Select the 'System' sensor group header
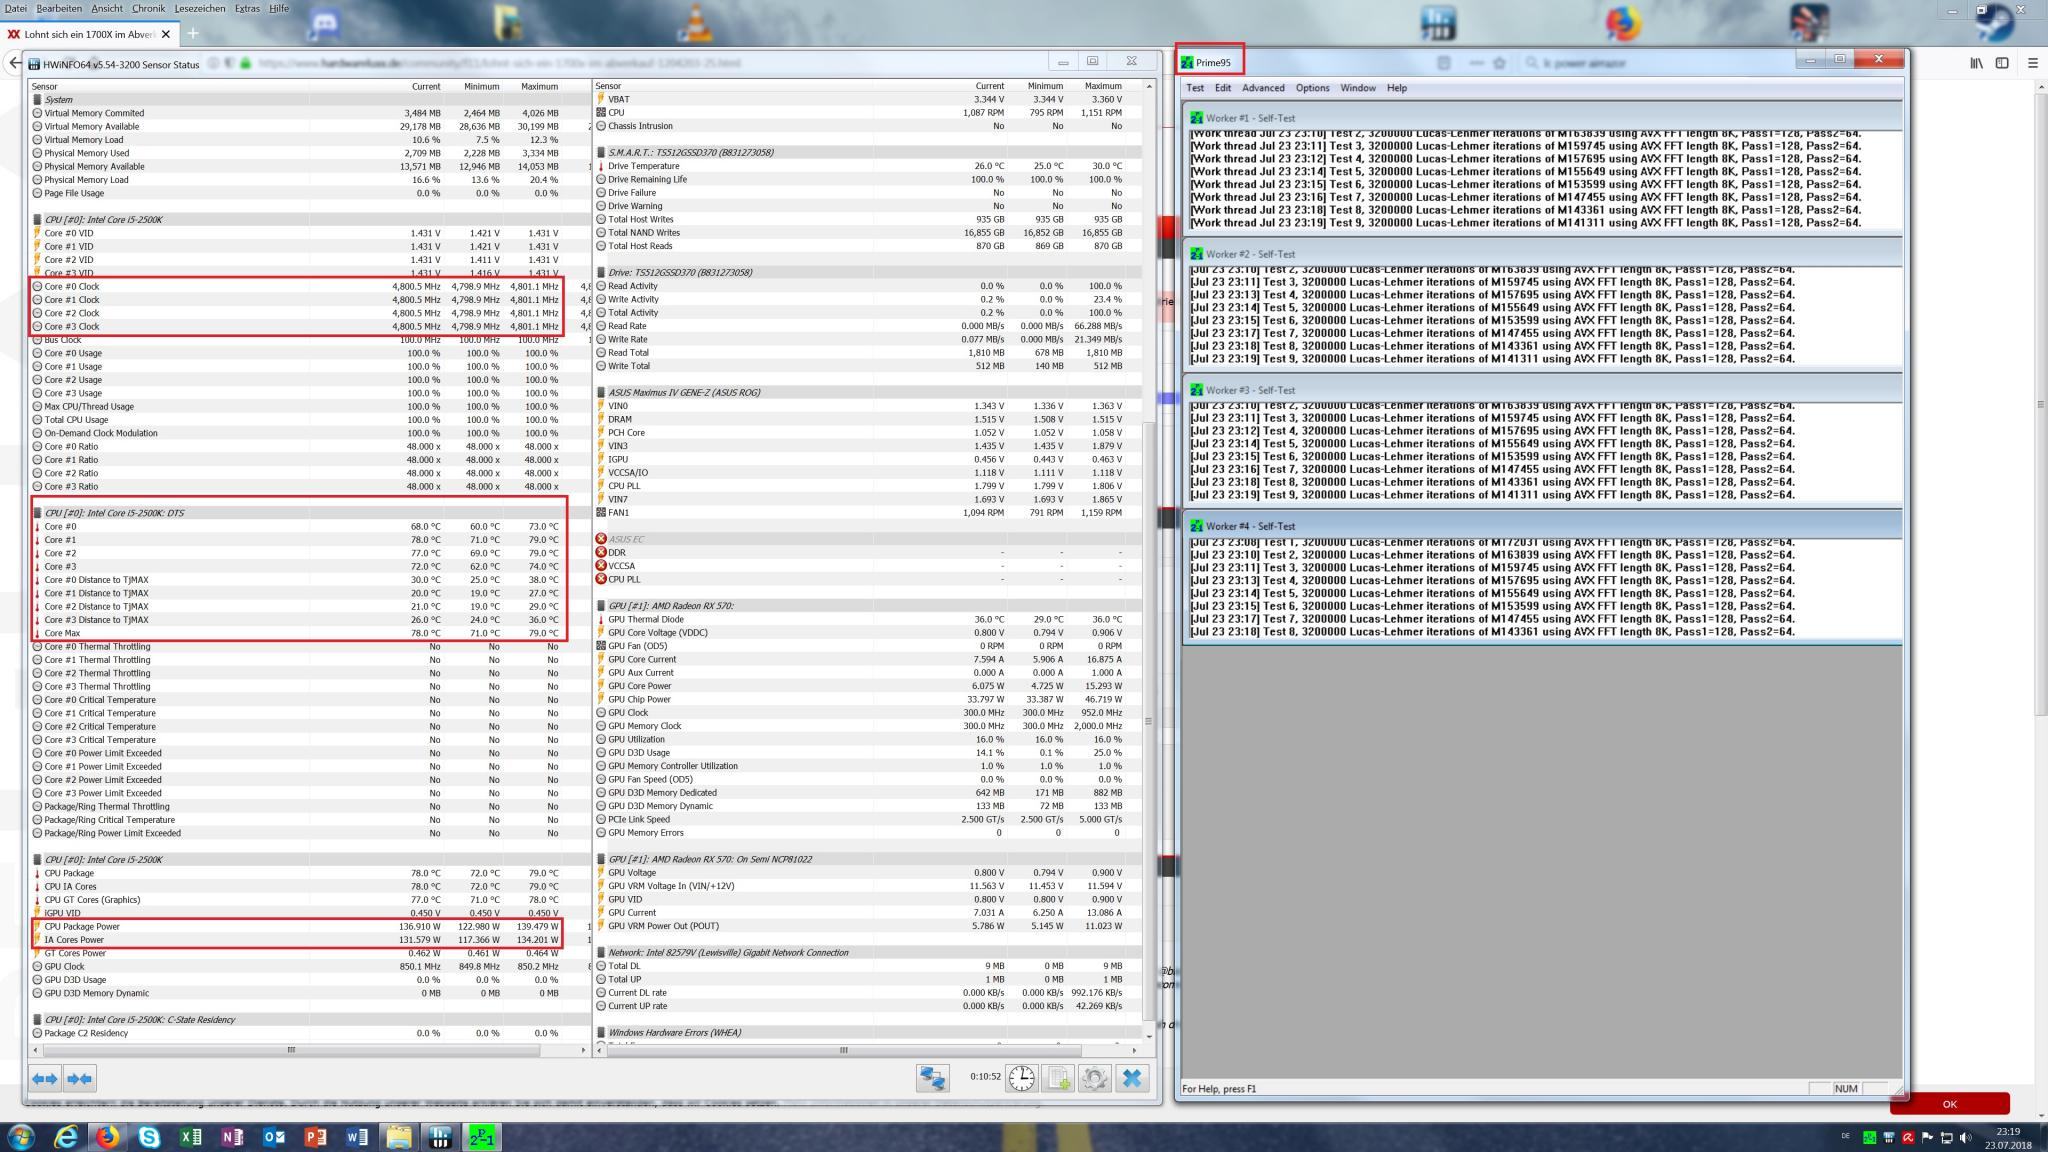 pos(310,100)
